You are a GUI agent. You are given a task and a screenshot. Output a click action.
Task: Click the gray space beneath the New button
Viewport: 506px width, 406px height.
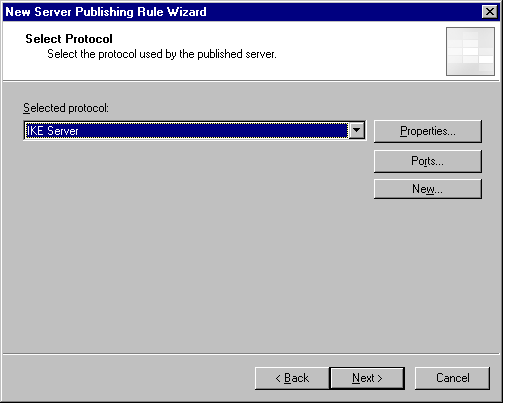[428, 273]
